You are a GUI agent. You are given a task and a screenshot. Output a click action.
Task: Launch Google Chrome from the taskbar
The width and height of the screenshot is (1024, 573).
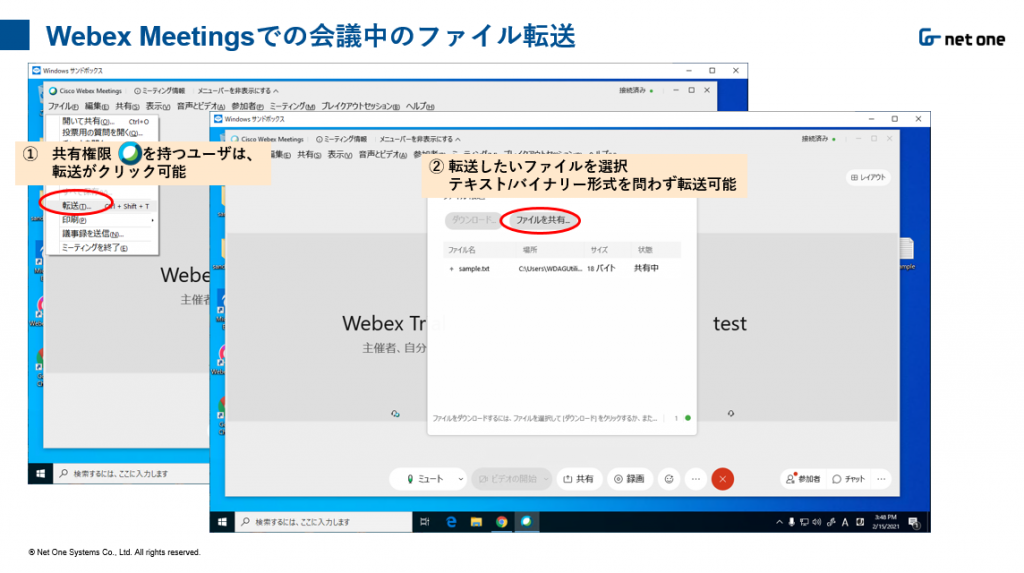tap(502, 522)
